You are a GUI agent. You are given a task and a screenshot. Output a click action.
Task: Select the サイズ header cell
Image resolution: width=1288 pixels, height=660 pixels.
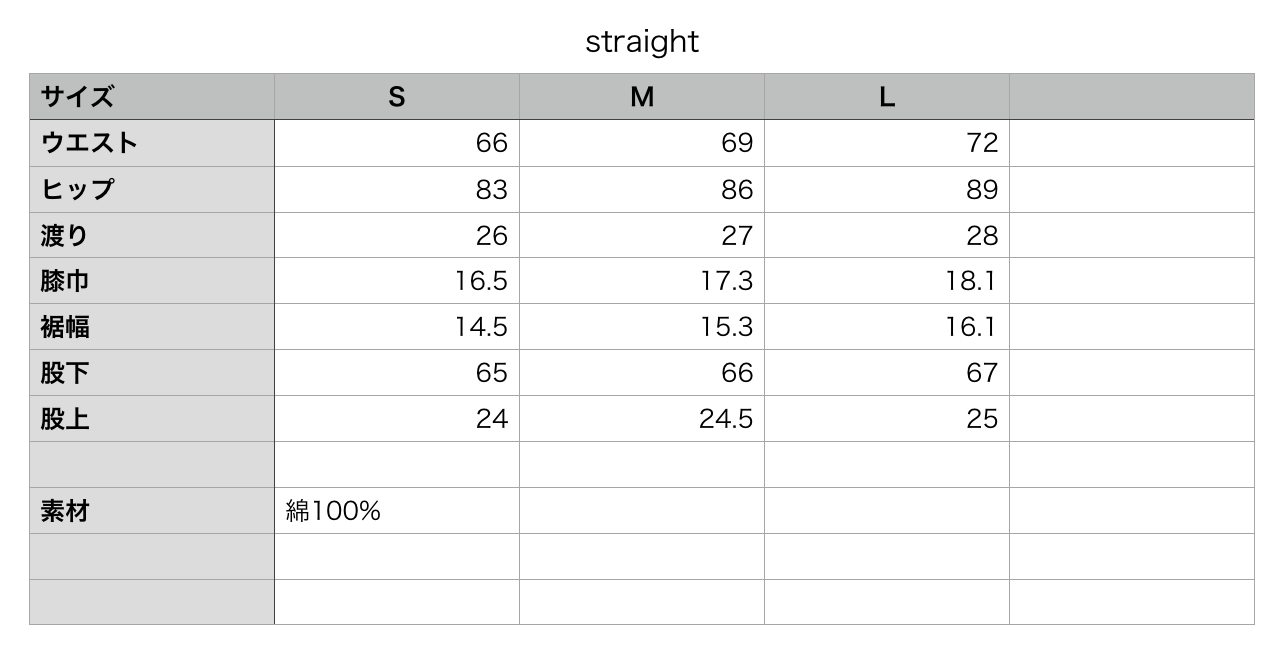click(x=152, y=97)
